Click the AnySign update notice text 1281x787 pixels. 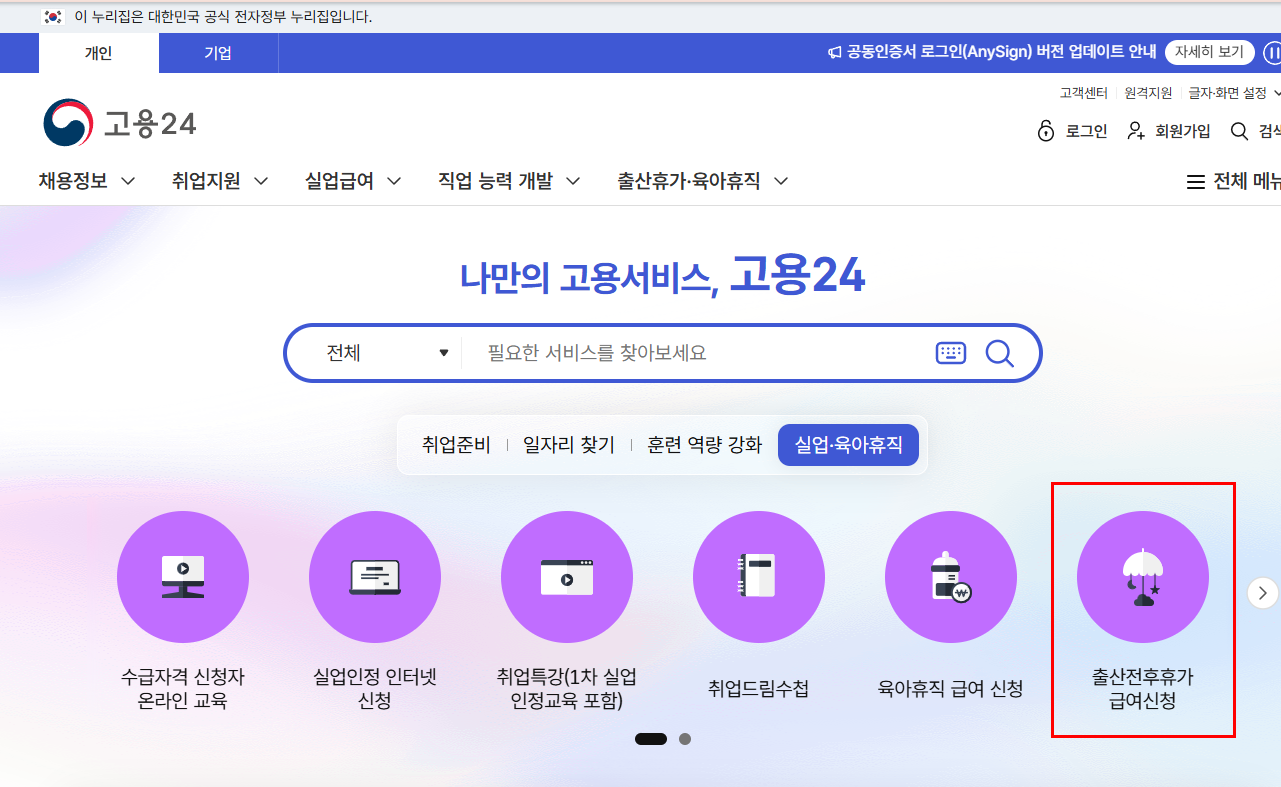tap(1001, 52)
